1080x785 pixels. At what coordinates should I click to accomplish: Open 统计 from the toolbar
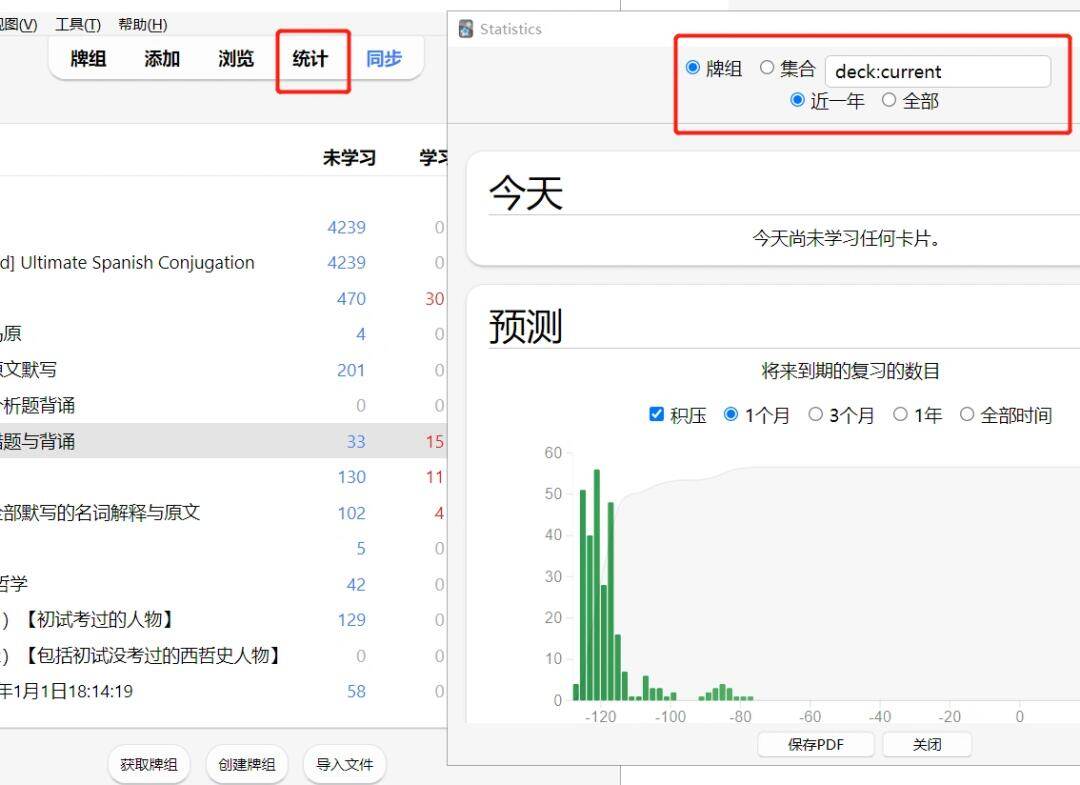pos(310,59)
